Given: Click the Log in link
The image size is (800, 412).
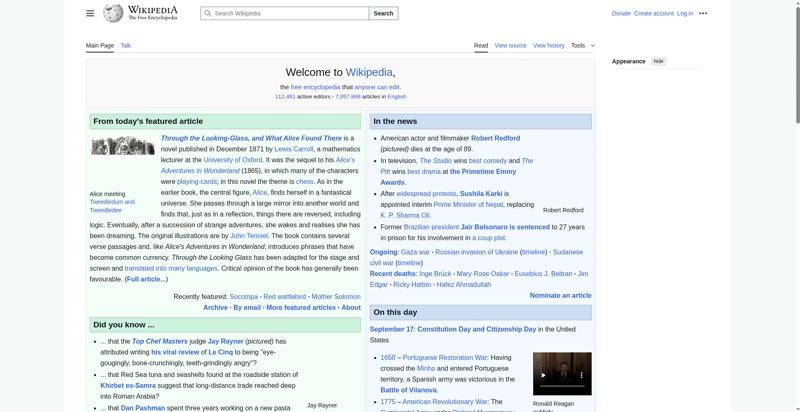Looking at the screenshot, I should (x=685, y=13).
